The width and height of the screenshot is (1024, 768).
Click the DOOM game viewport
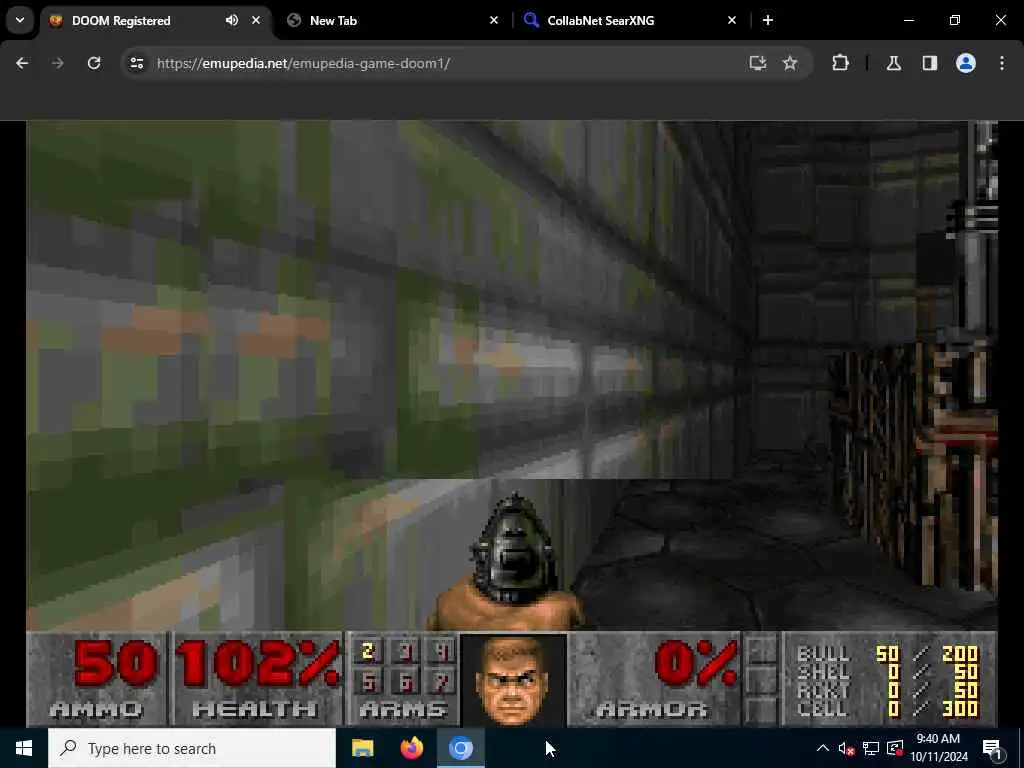coord(512,376)
